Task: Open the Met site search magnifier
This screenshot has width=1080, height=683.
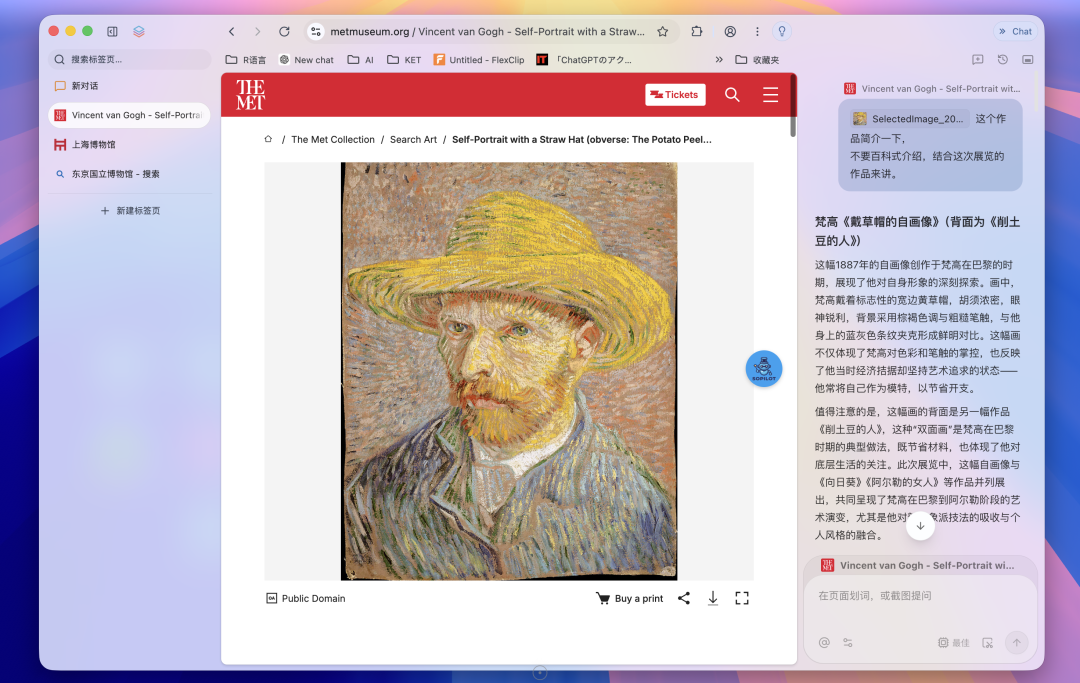Action: (732, 94)
